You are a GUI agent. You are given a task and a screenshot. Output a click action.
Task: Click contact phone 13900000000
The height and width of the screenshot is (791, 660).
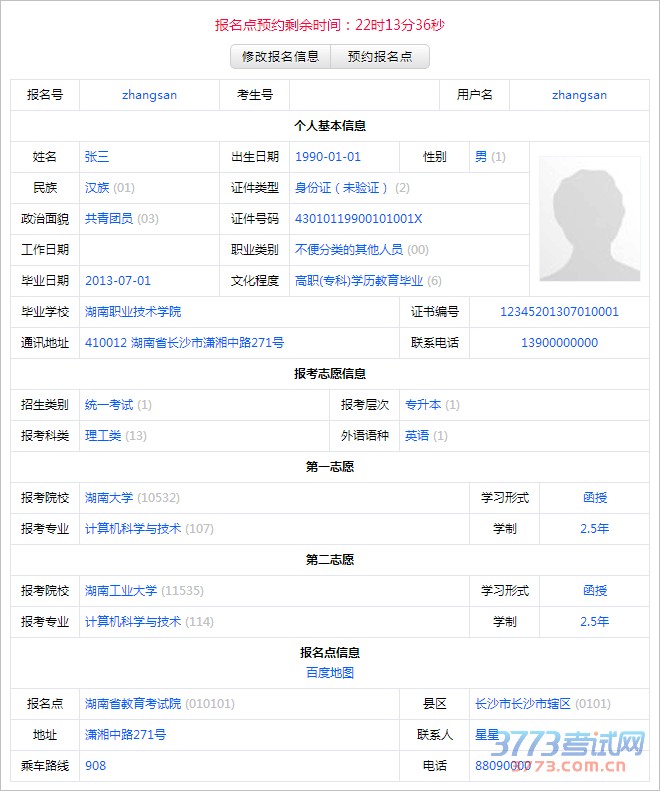[559, 343]
